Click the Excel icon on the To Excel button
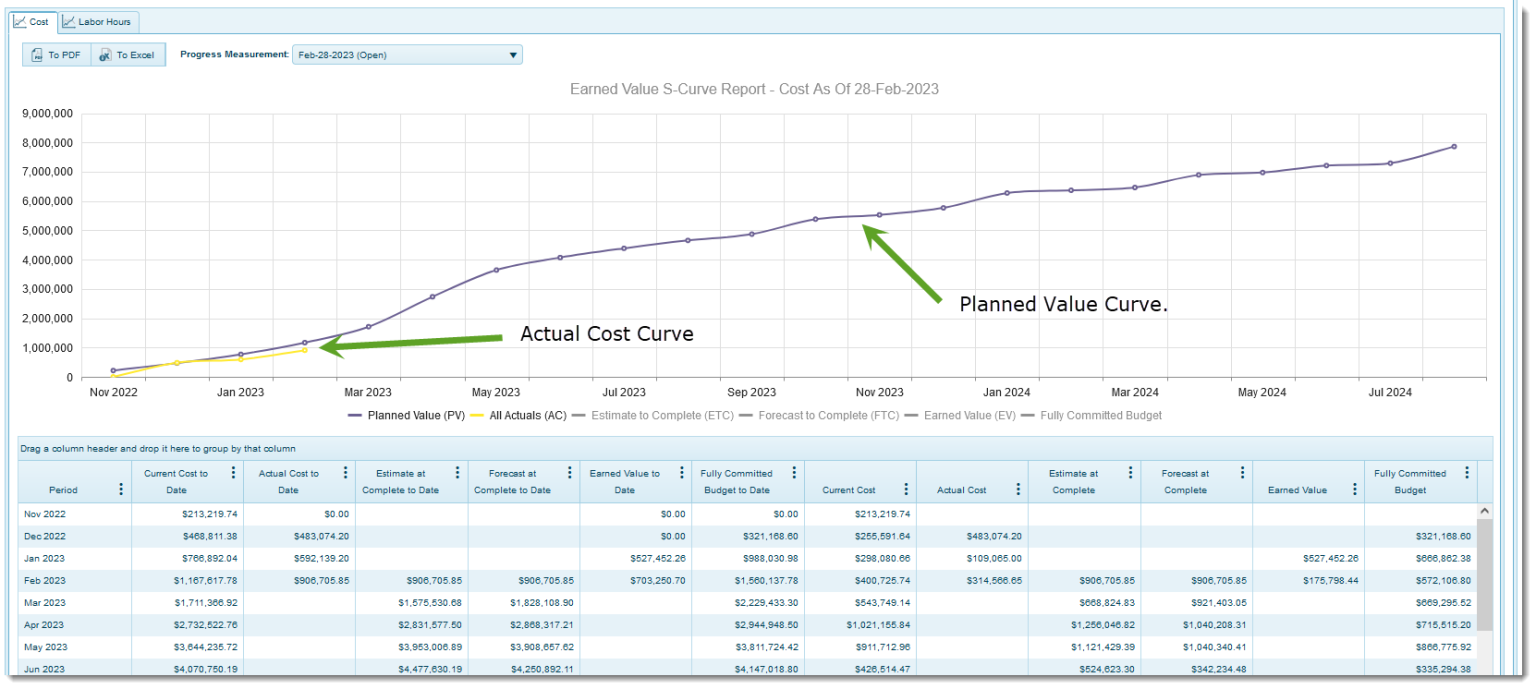 (104, 55)
